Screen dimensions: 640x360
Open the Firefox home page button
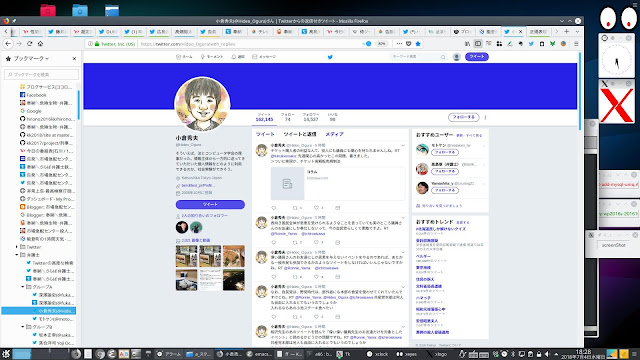[x=40, y=43]
